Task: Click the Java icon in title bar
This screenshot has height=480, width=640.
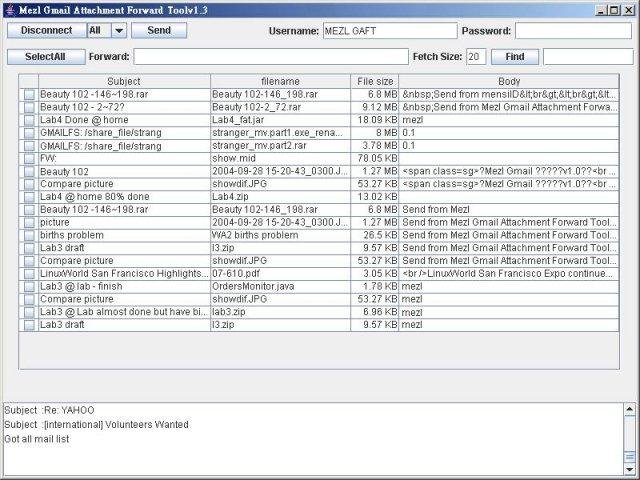Action: click(11, 10)
